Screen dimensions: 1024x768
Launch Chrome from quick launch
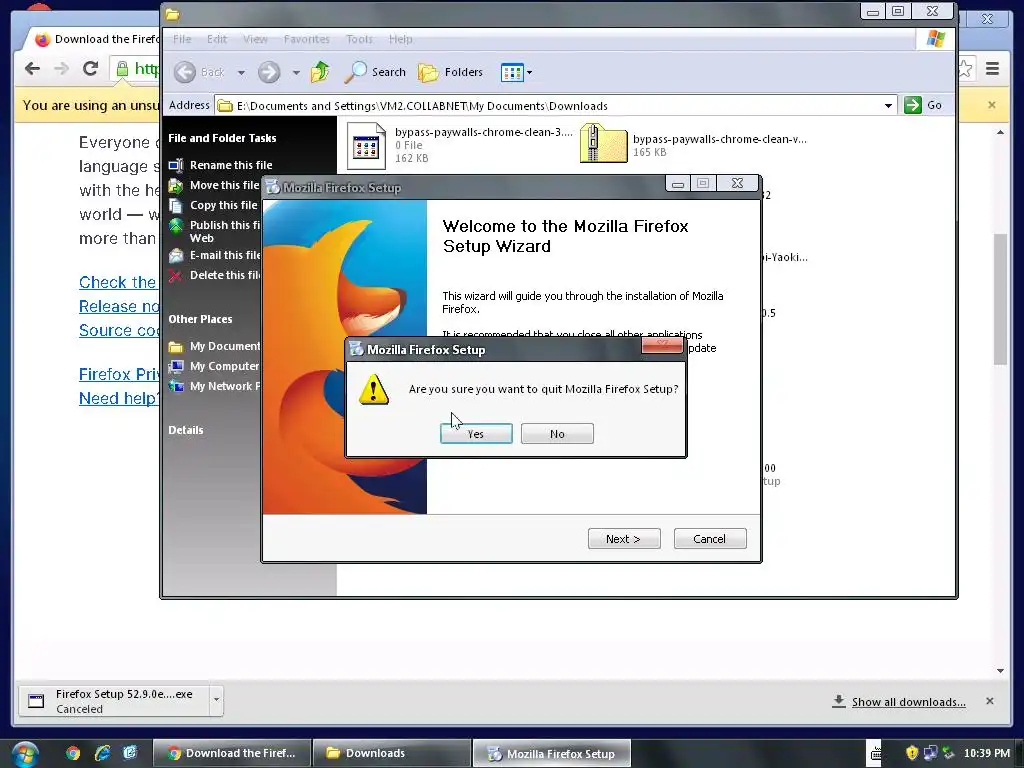(x=72, y=754)
